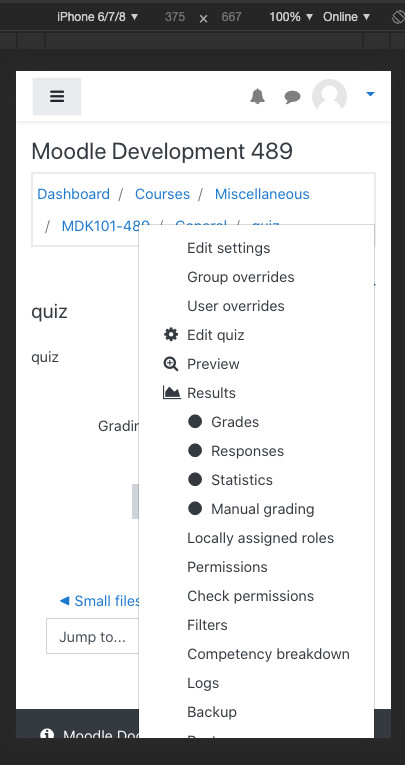Follow the Dashboard breadcrumb link
The width and height of the screenshot is (405, 765).
point(73,194)
